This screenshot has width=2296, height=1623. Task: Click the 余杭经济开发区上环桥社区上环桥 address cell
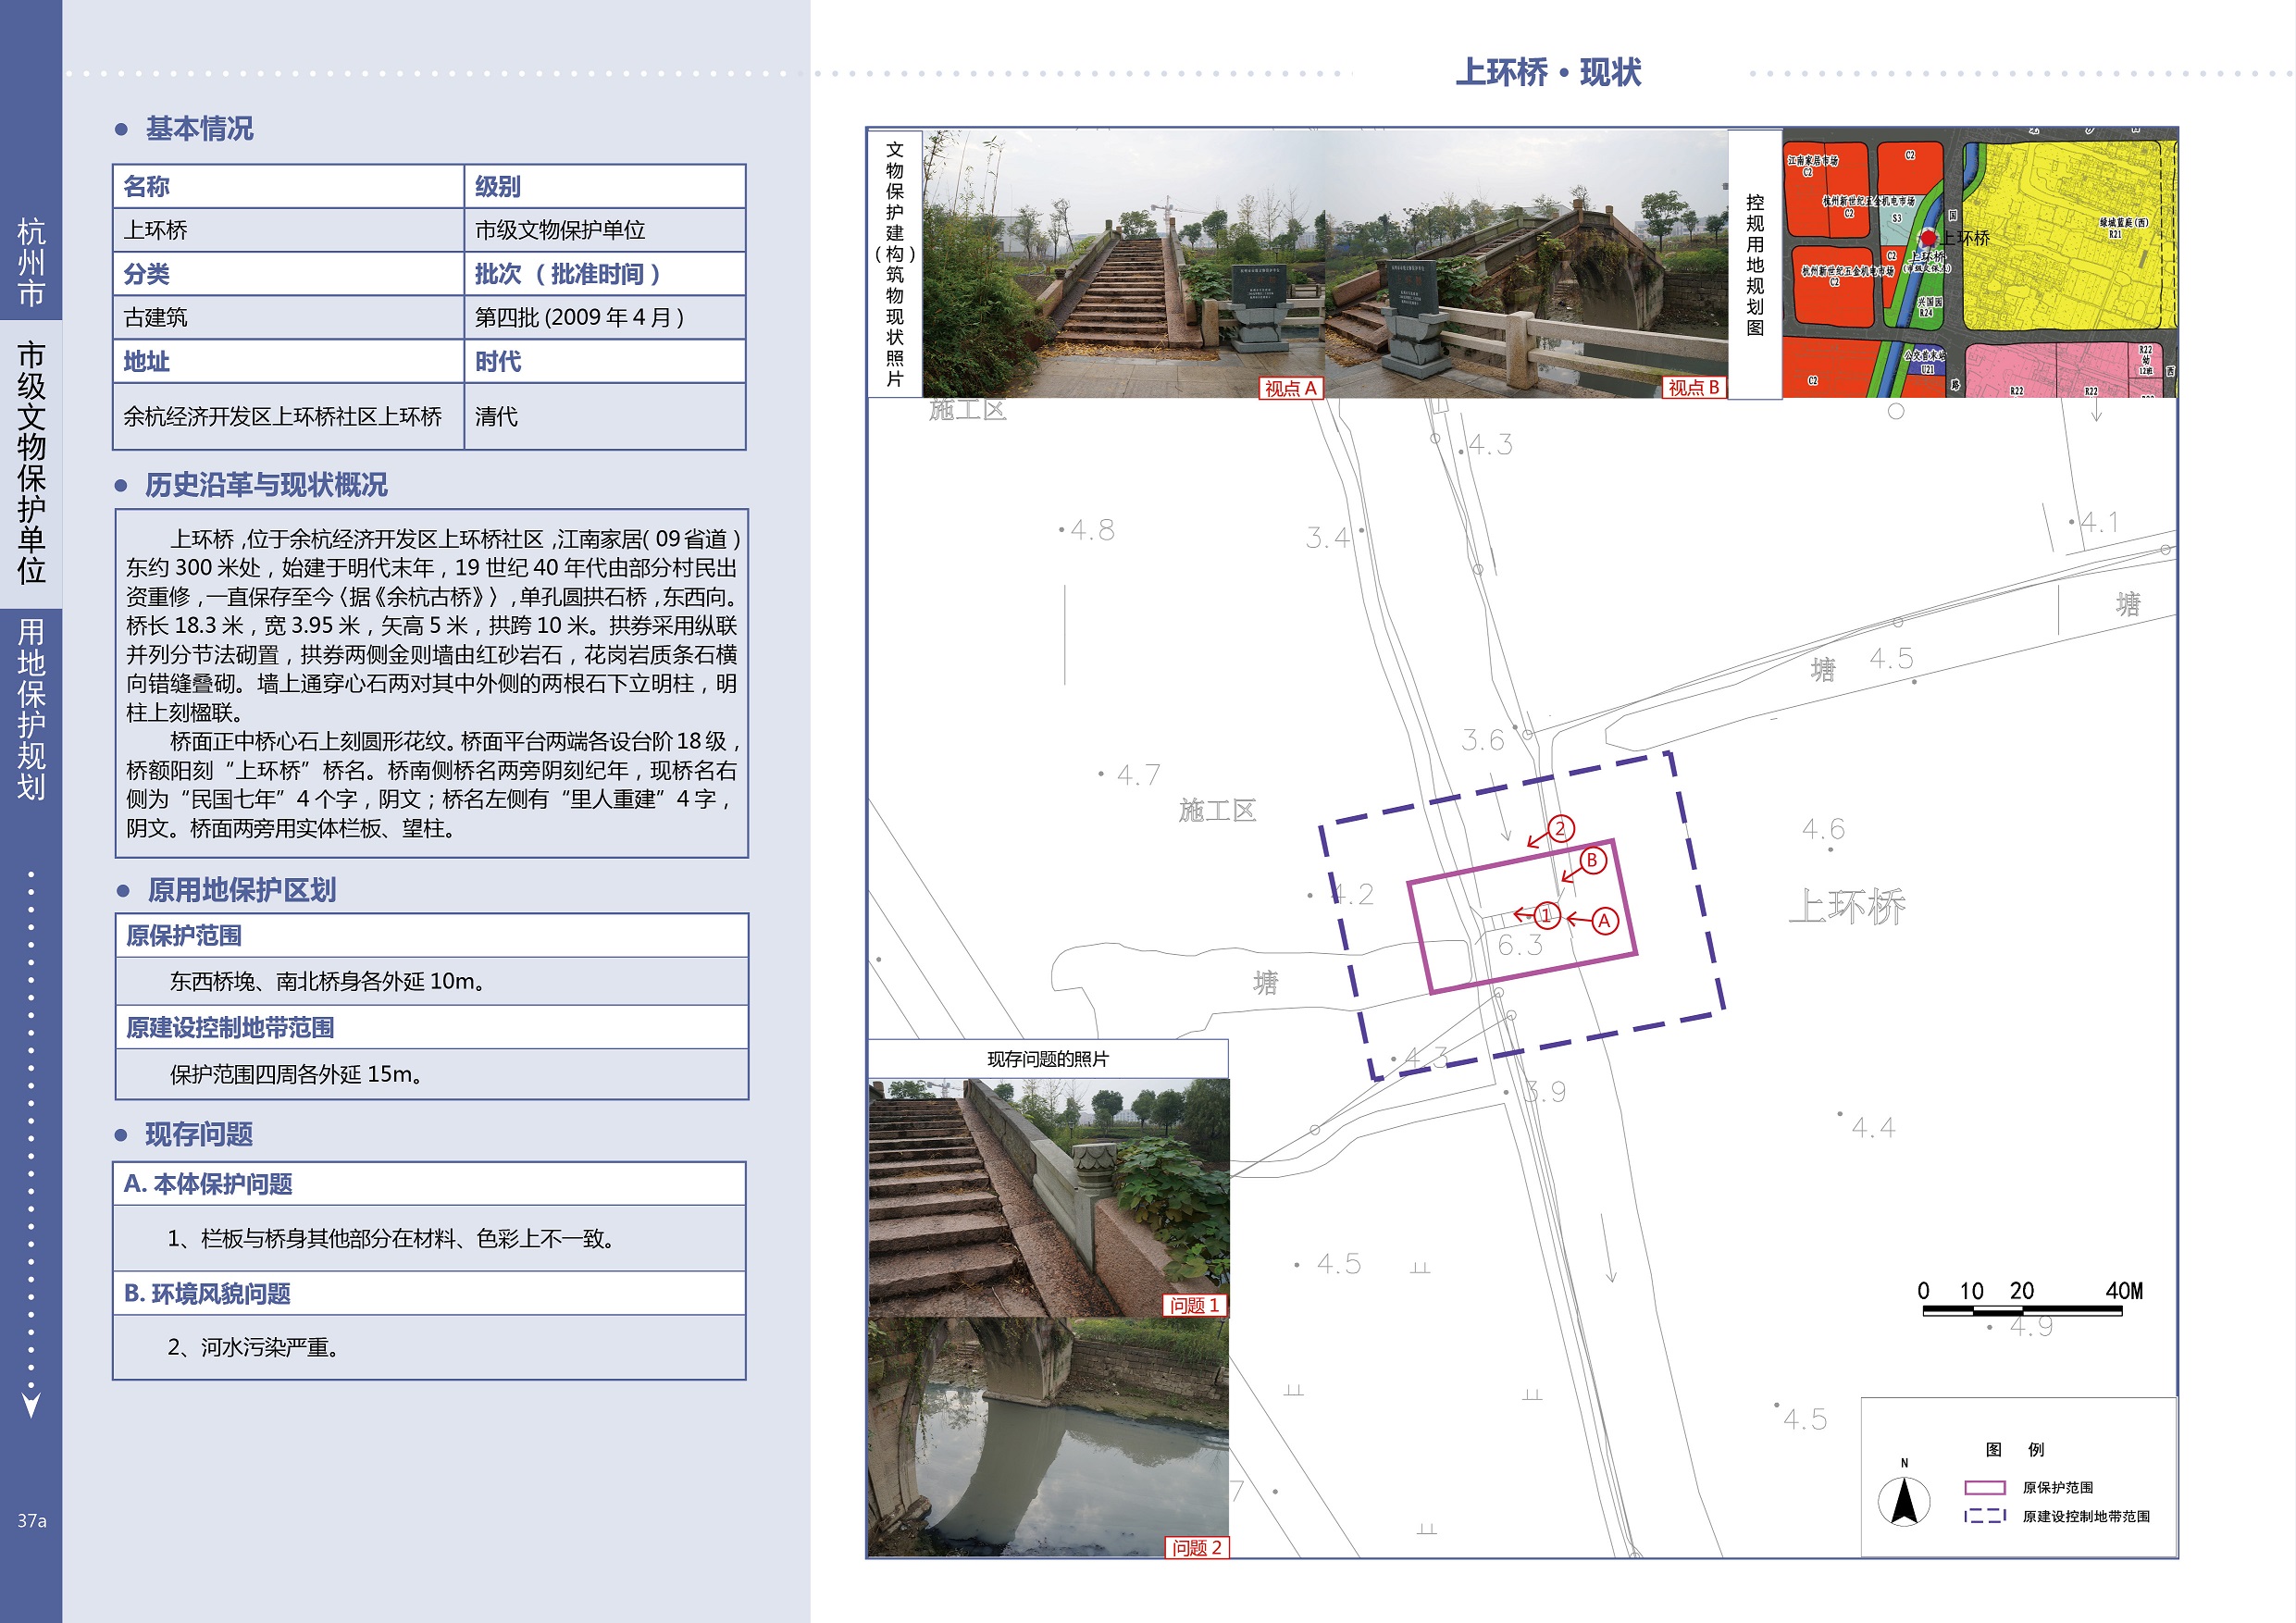point(288,416)
